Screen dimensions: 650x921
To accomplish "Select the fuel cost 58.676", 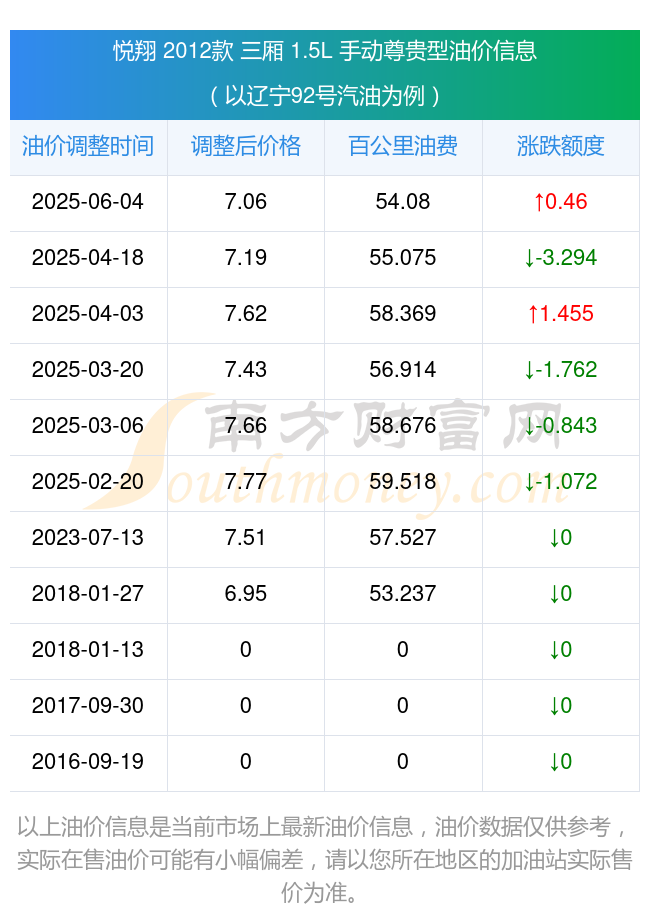I will point(403,425).
